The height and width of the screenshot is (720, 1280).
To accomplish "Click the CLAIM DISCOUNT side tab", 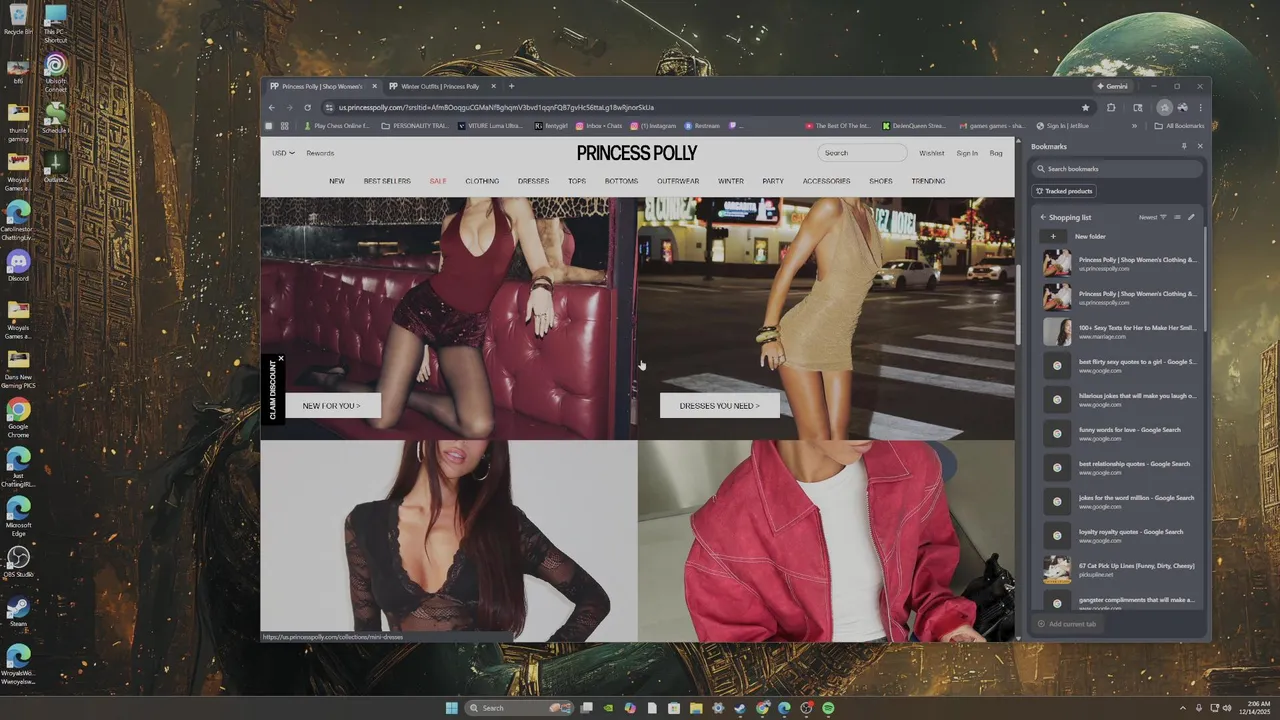I will click(272, 392).
